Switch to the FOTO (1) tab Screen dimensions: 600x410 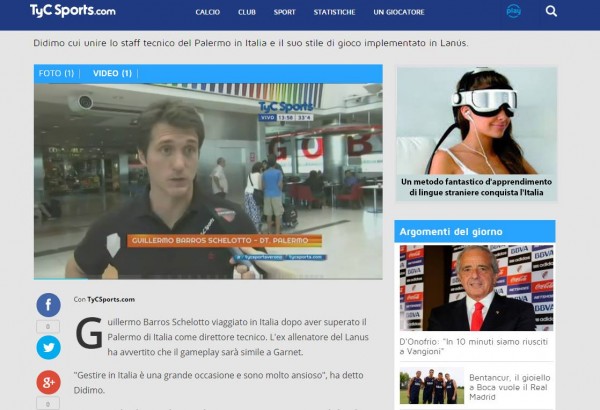[x=57, y=74]
